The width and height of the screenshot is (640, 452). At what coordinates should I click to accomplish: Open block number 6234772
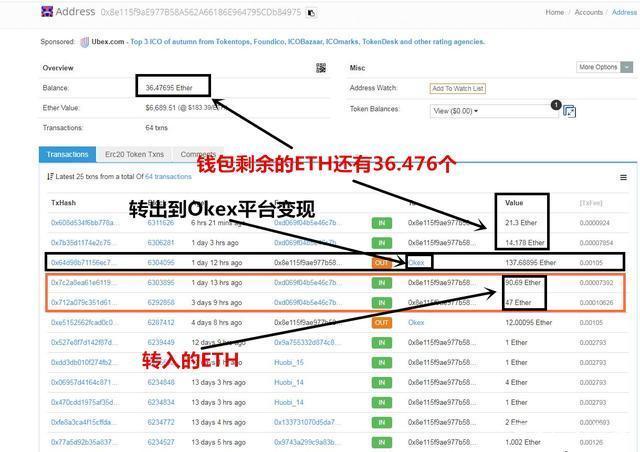160,422
